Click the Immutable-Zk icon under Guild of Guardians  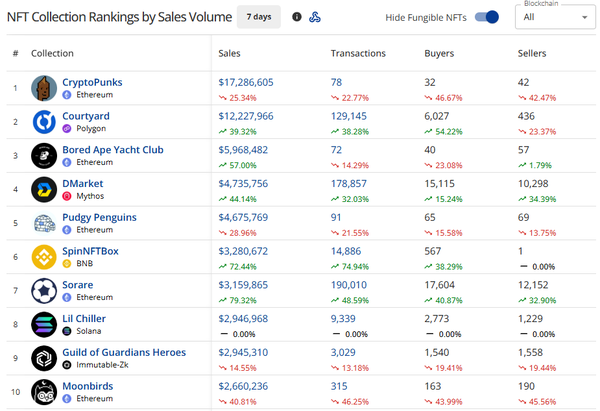pos(67,365)
